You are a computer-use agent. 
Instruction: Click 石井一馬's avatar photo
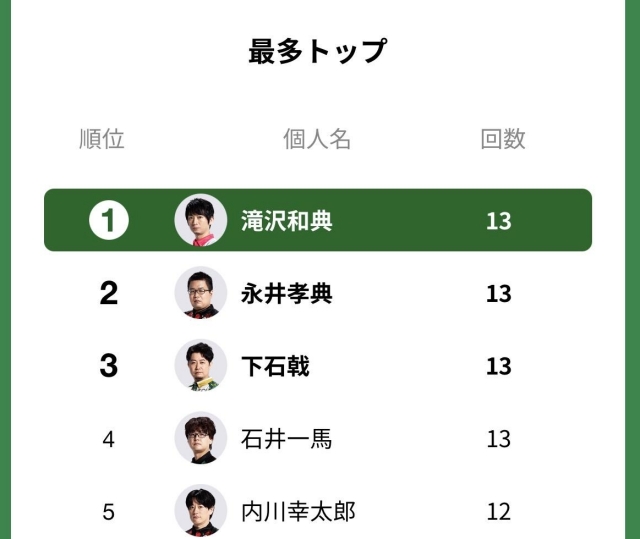(x=201, y=439)
